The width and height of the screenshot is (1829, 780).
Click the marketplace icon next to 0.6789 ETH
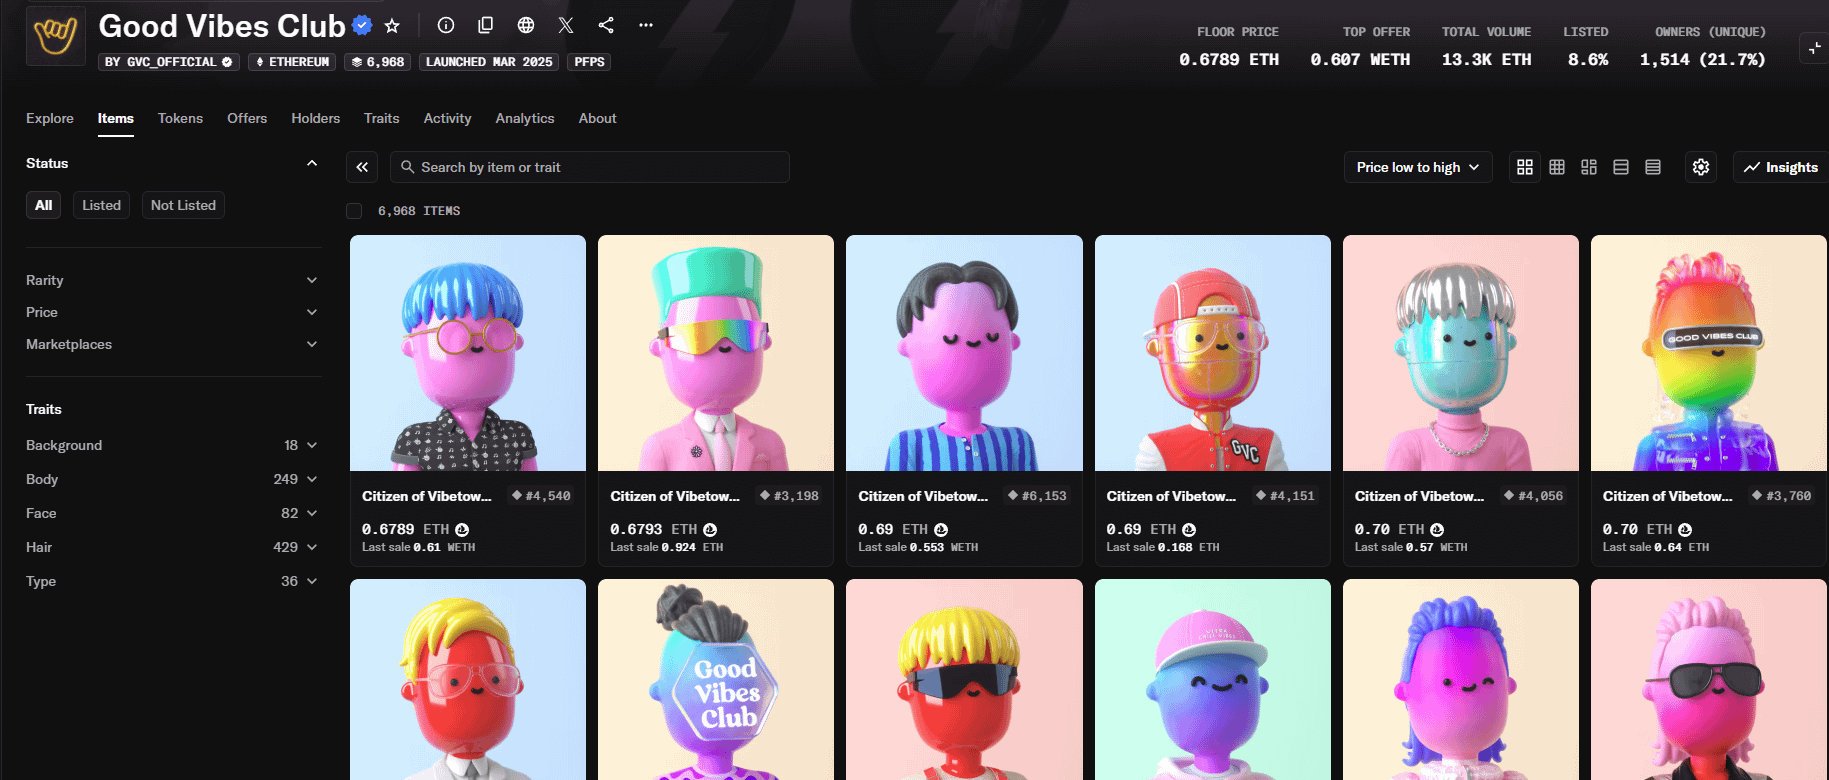[462, 529]
